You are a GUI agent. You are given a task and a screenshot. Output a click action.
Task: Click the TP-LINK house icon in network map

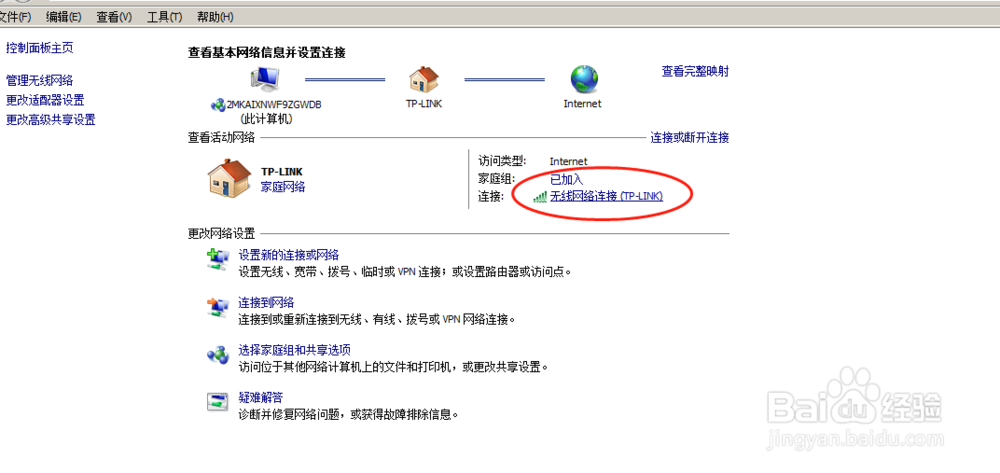(424, 80)
